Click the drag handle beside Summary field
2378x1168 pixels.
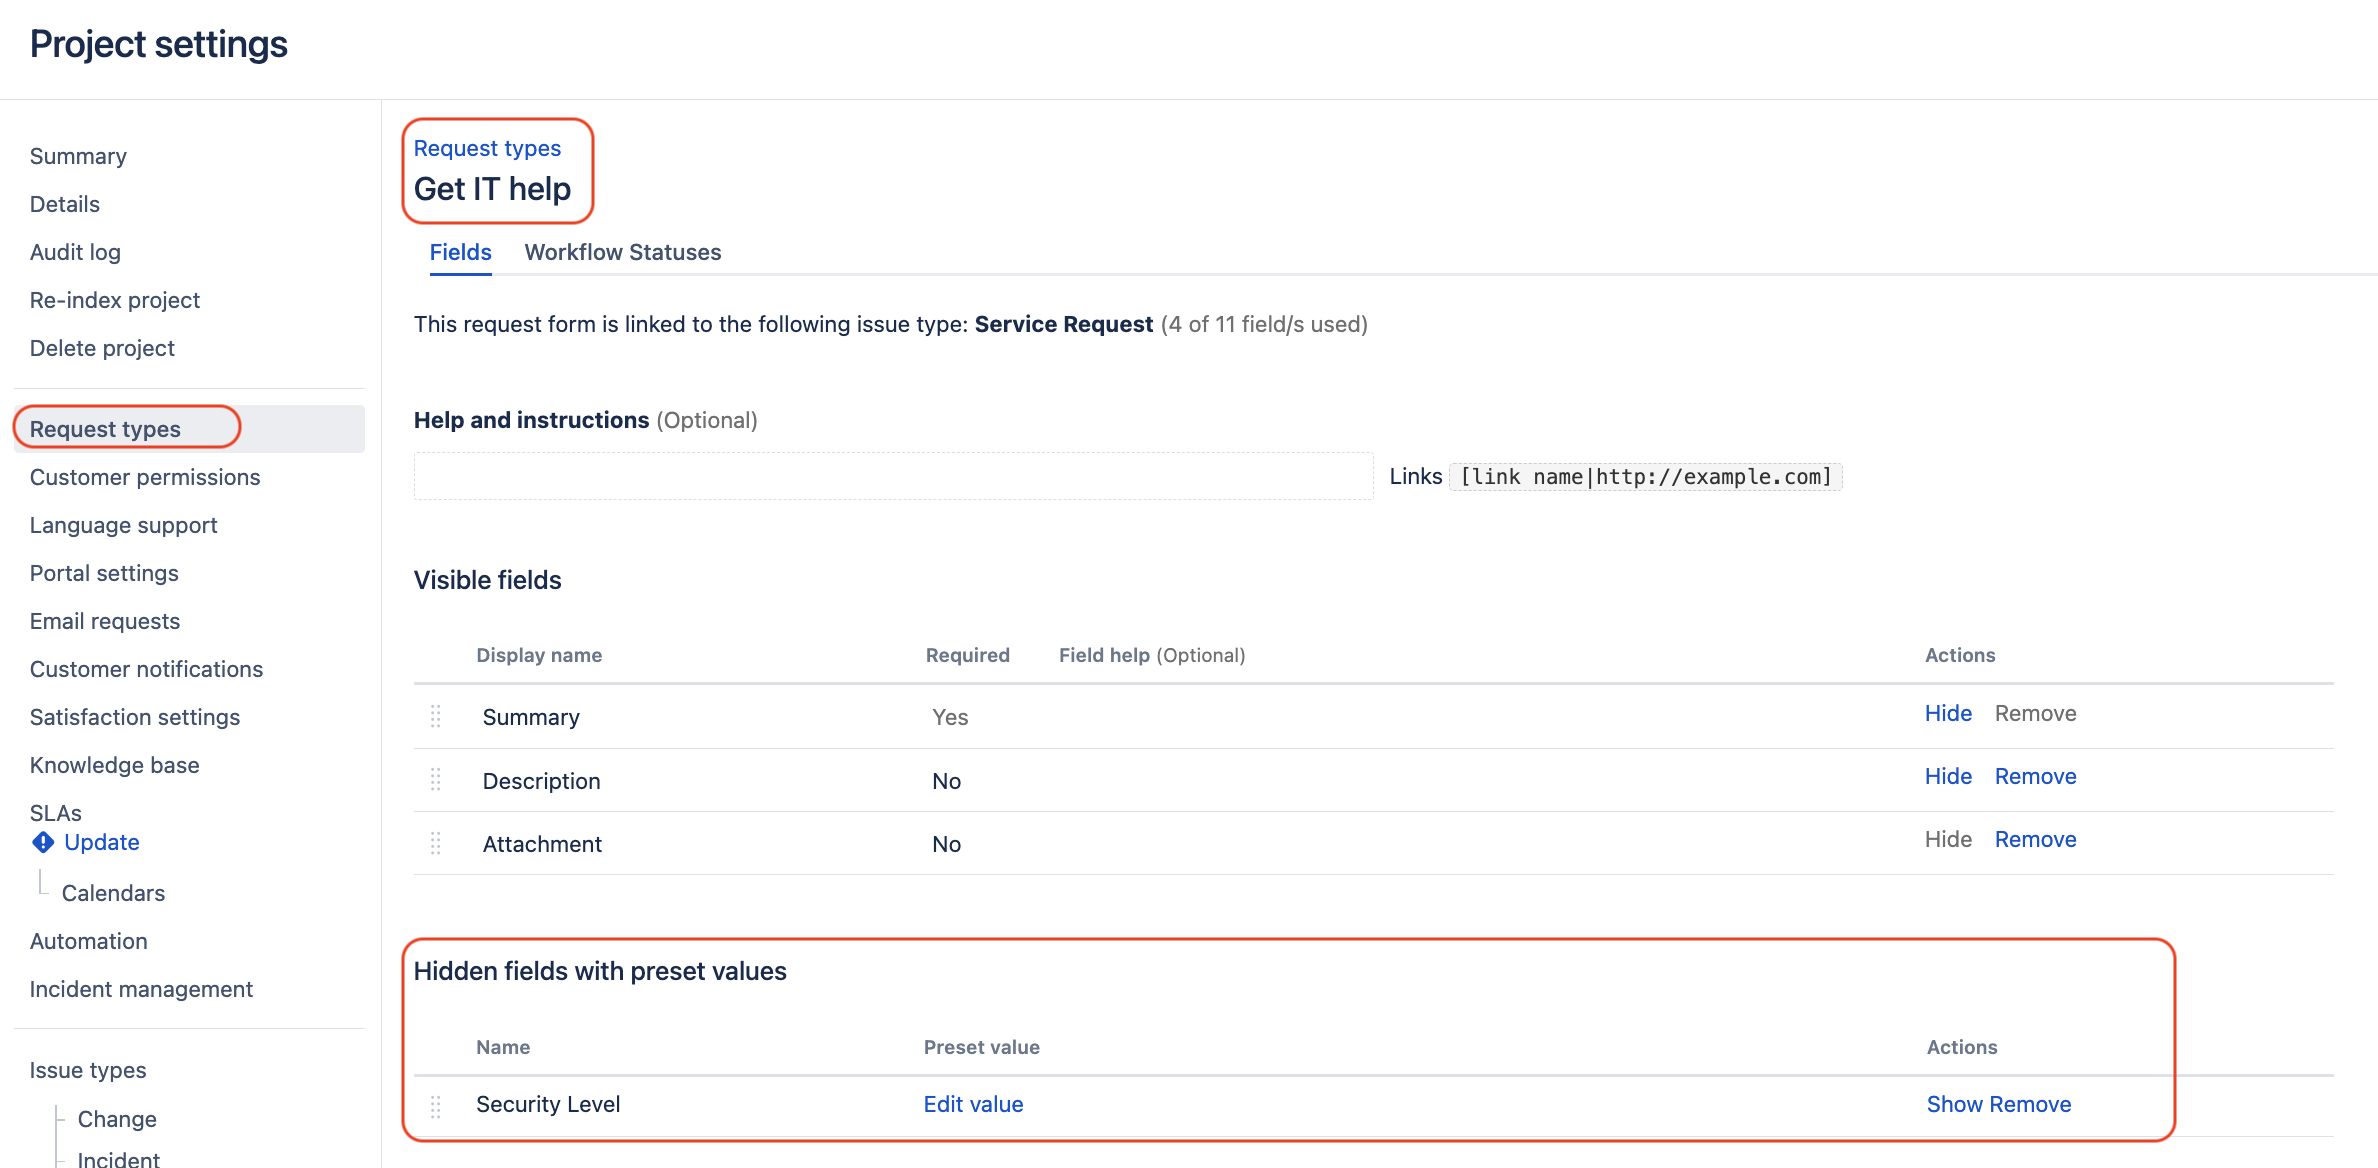436,716
